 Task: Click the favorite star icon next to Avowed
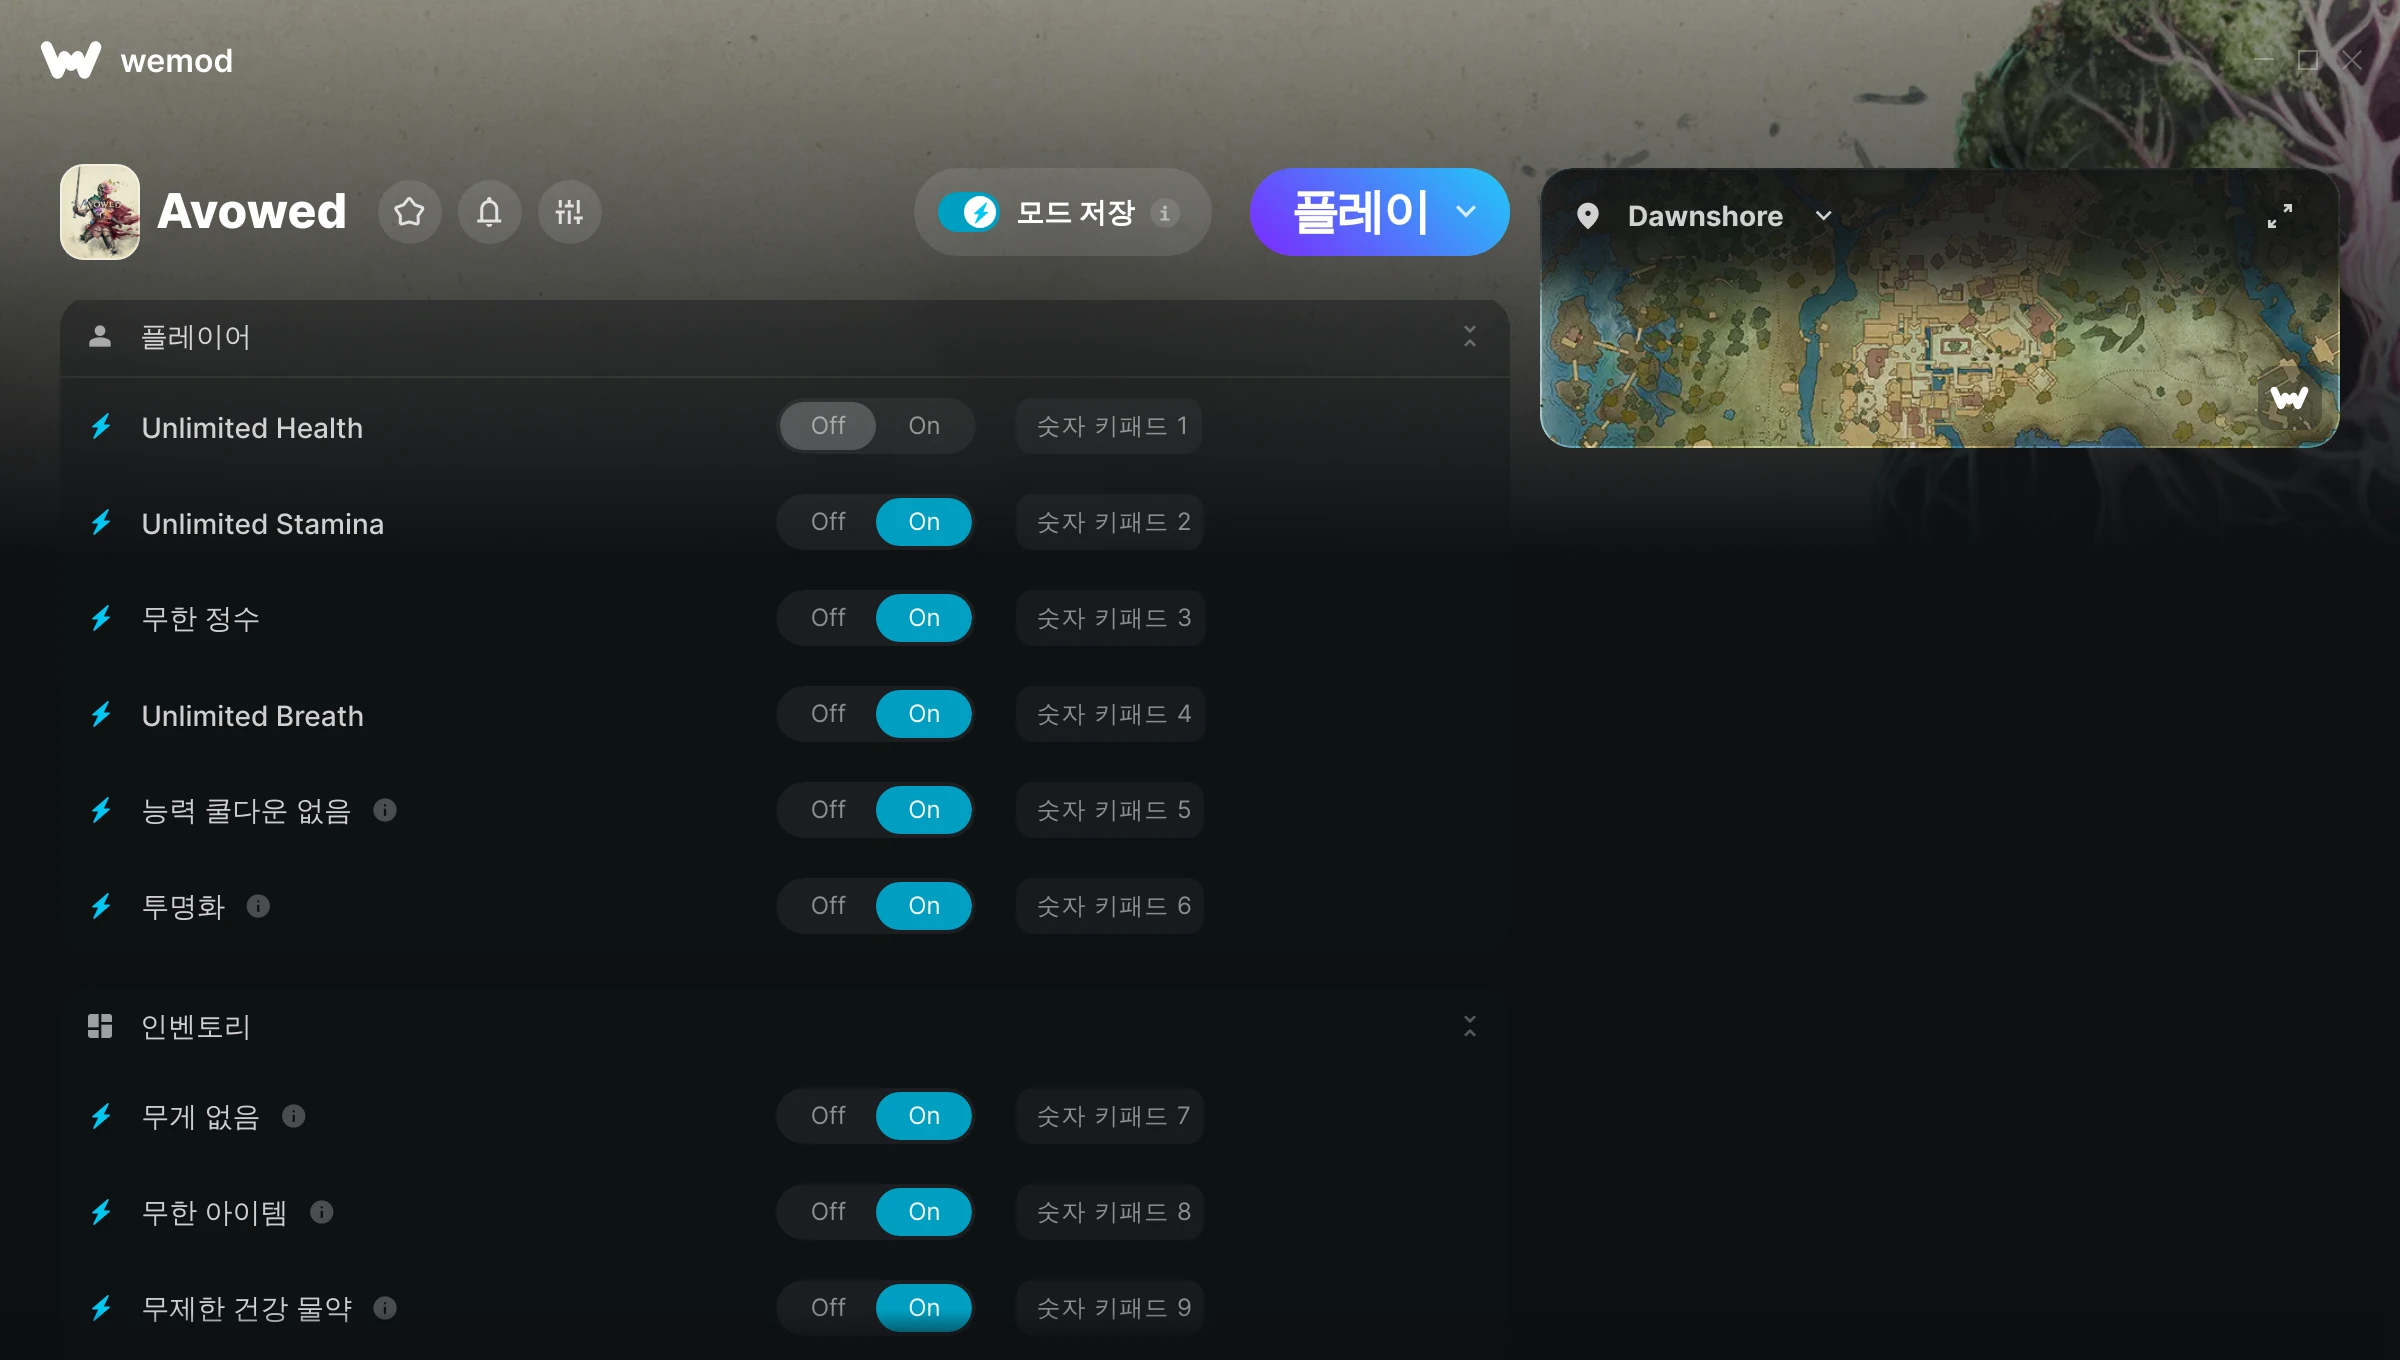[409, 212]
